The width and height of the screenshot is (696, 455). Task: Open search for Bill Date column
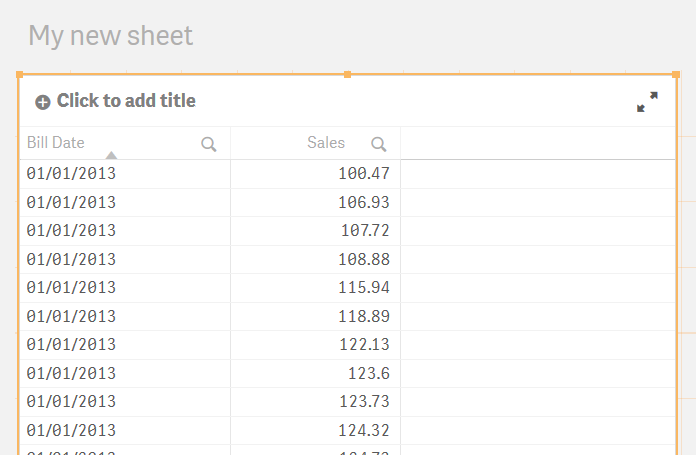(209, 144)
